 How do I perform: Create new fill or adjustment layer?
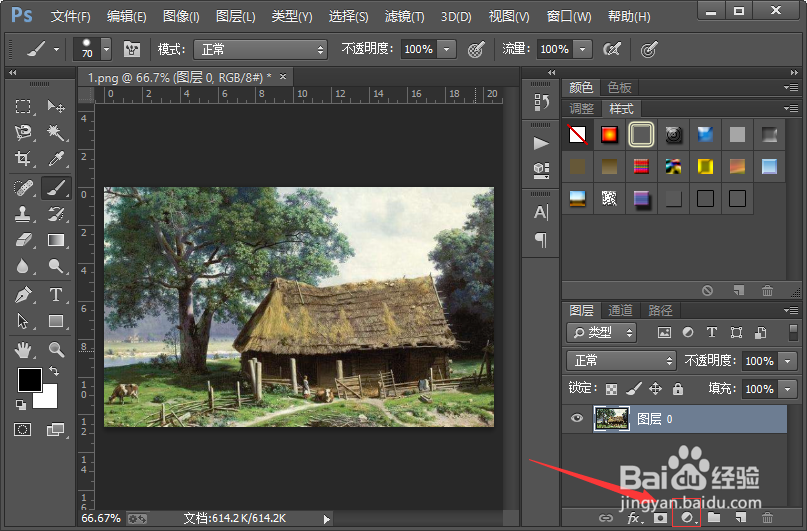pyautogui.click(x=687, y=518)
